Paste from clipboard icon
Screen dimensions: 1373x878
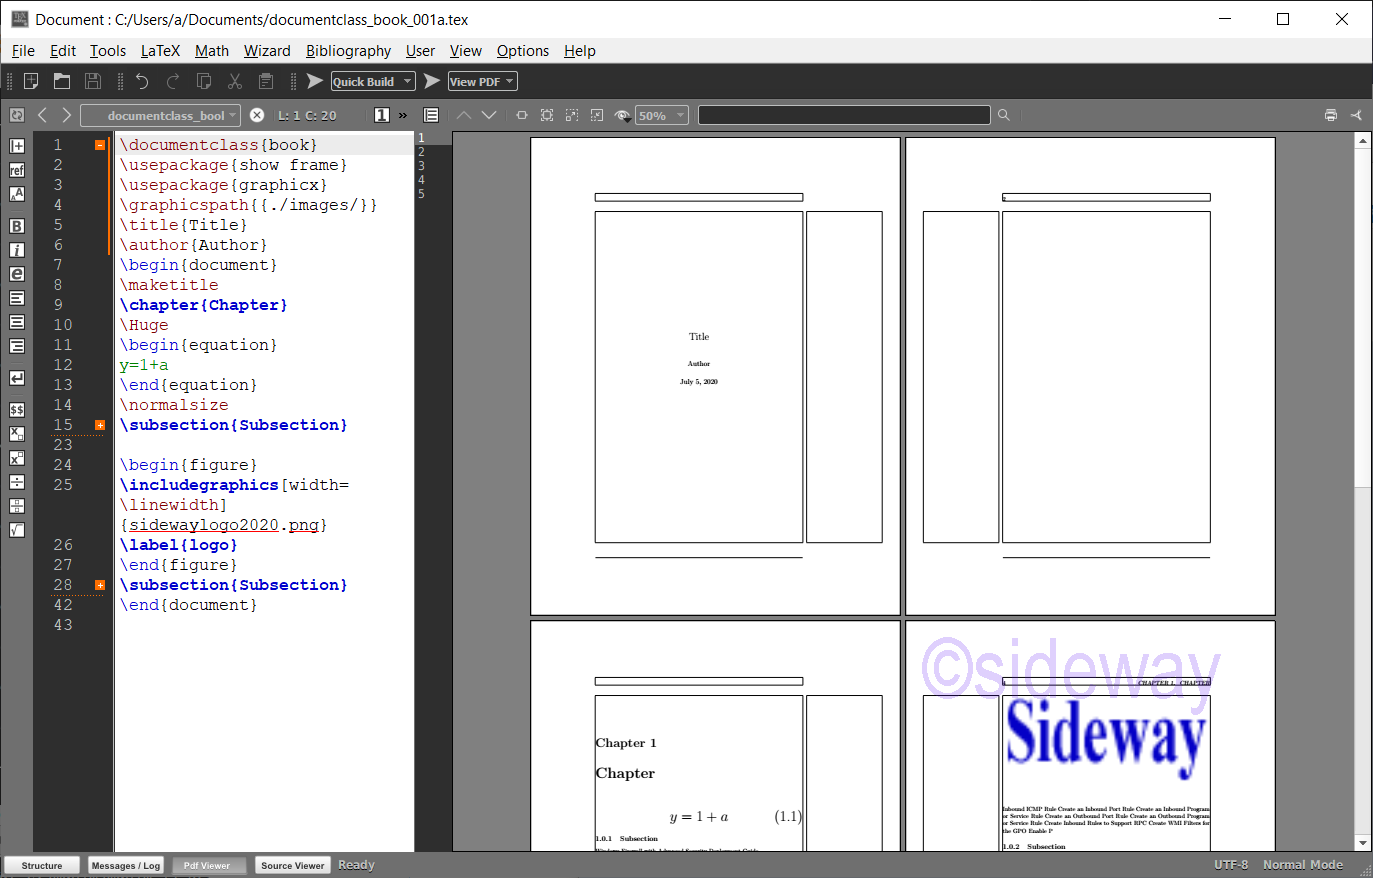pos(266,81)
